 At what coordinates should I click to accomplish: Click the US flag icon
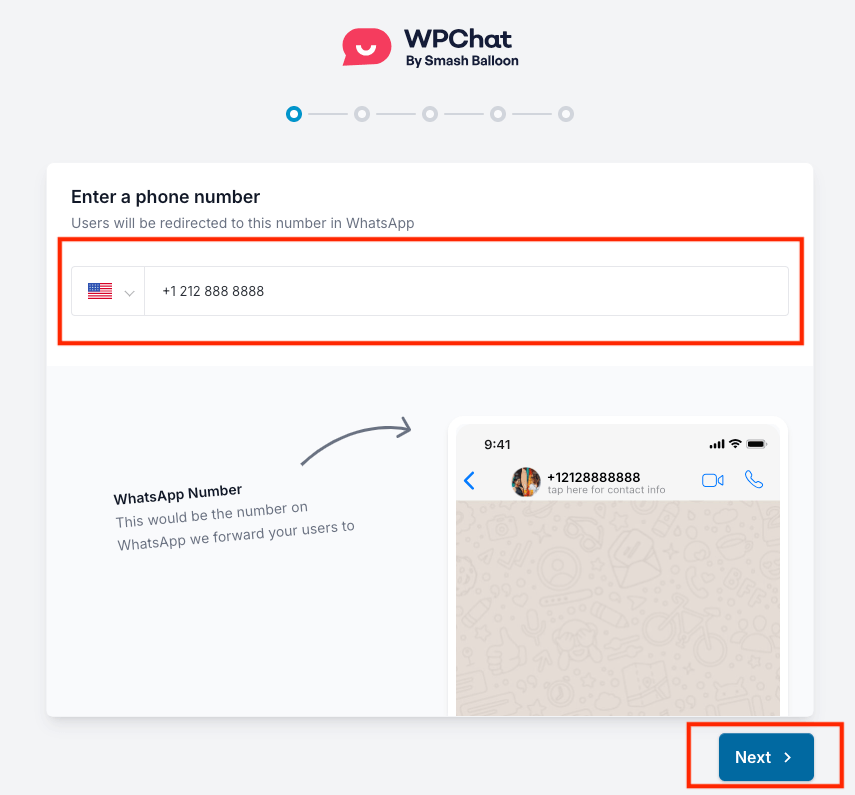pos(100,291)
